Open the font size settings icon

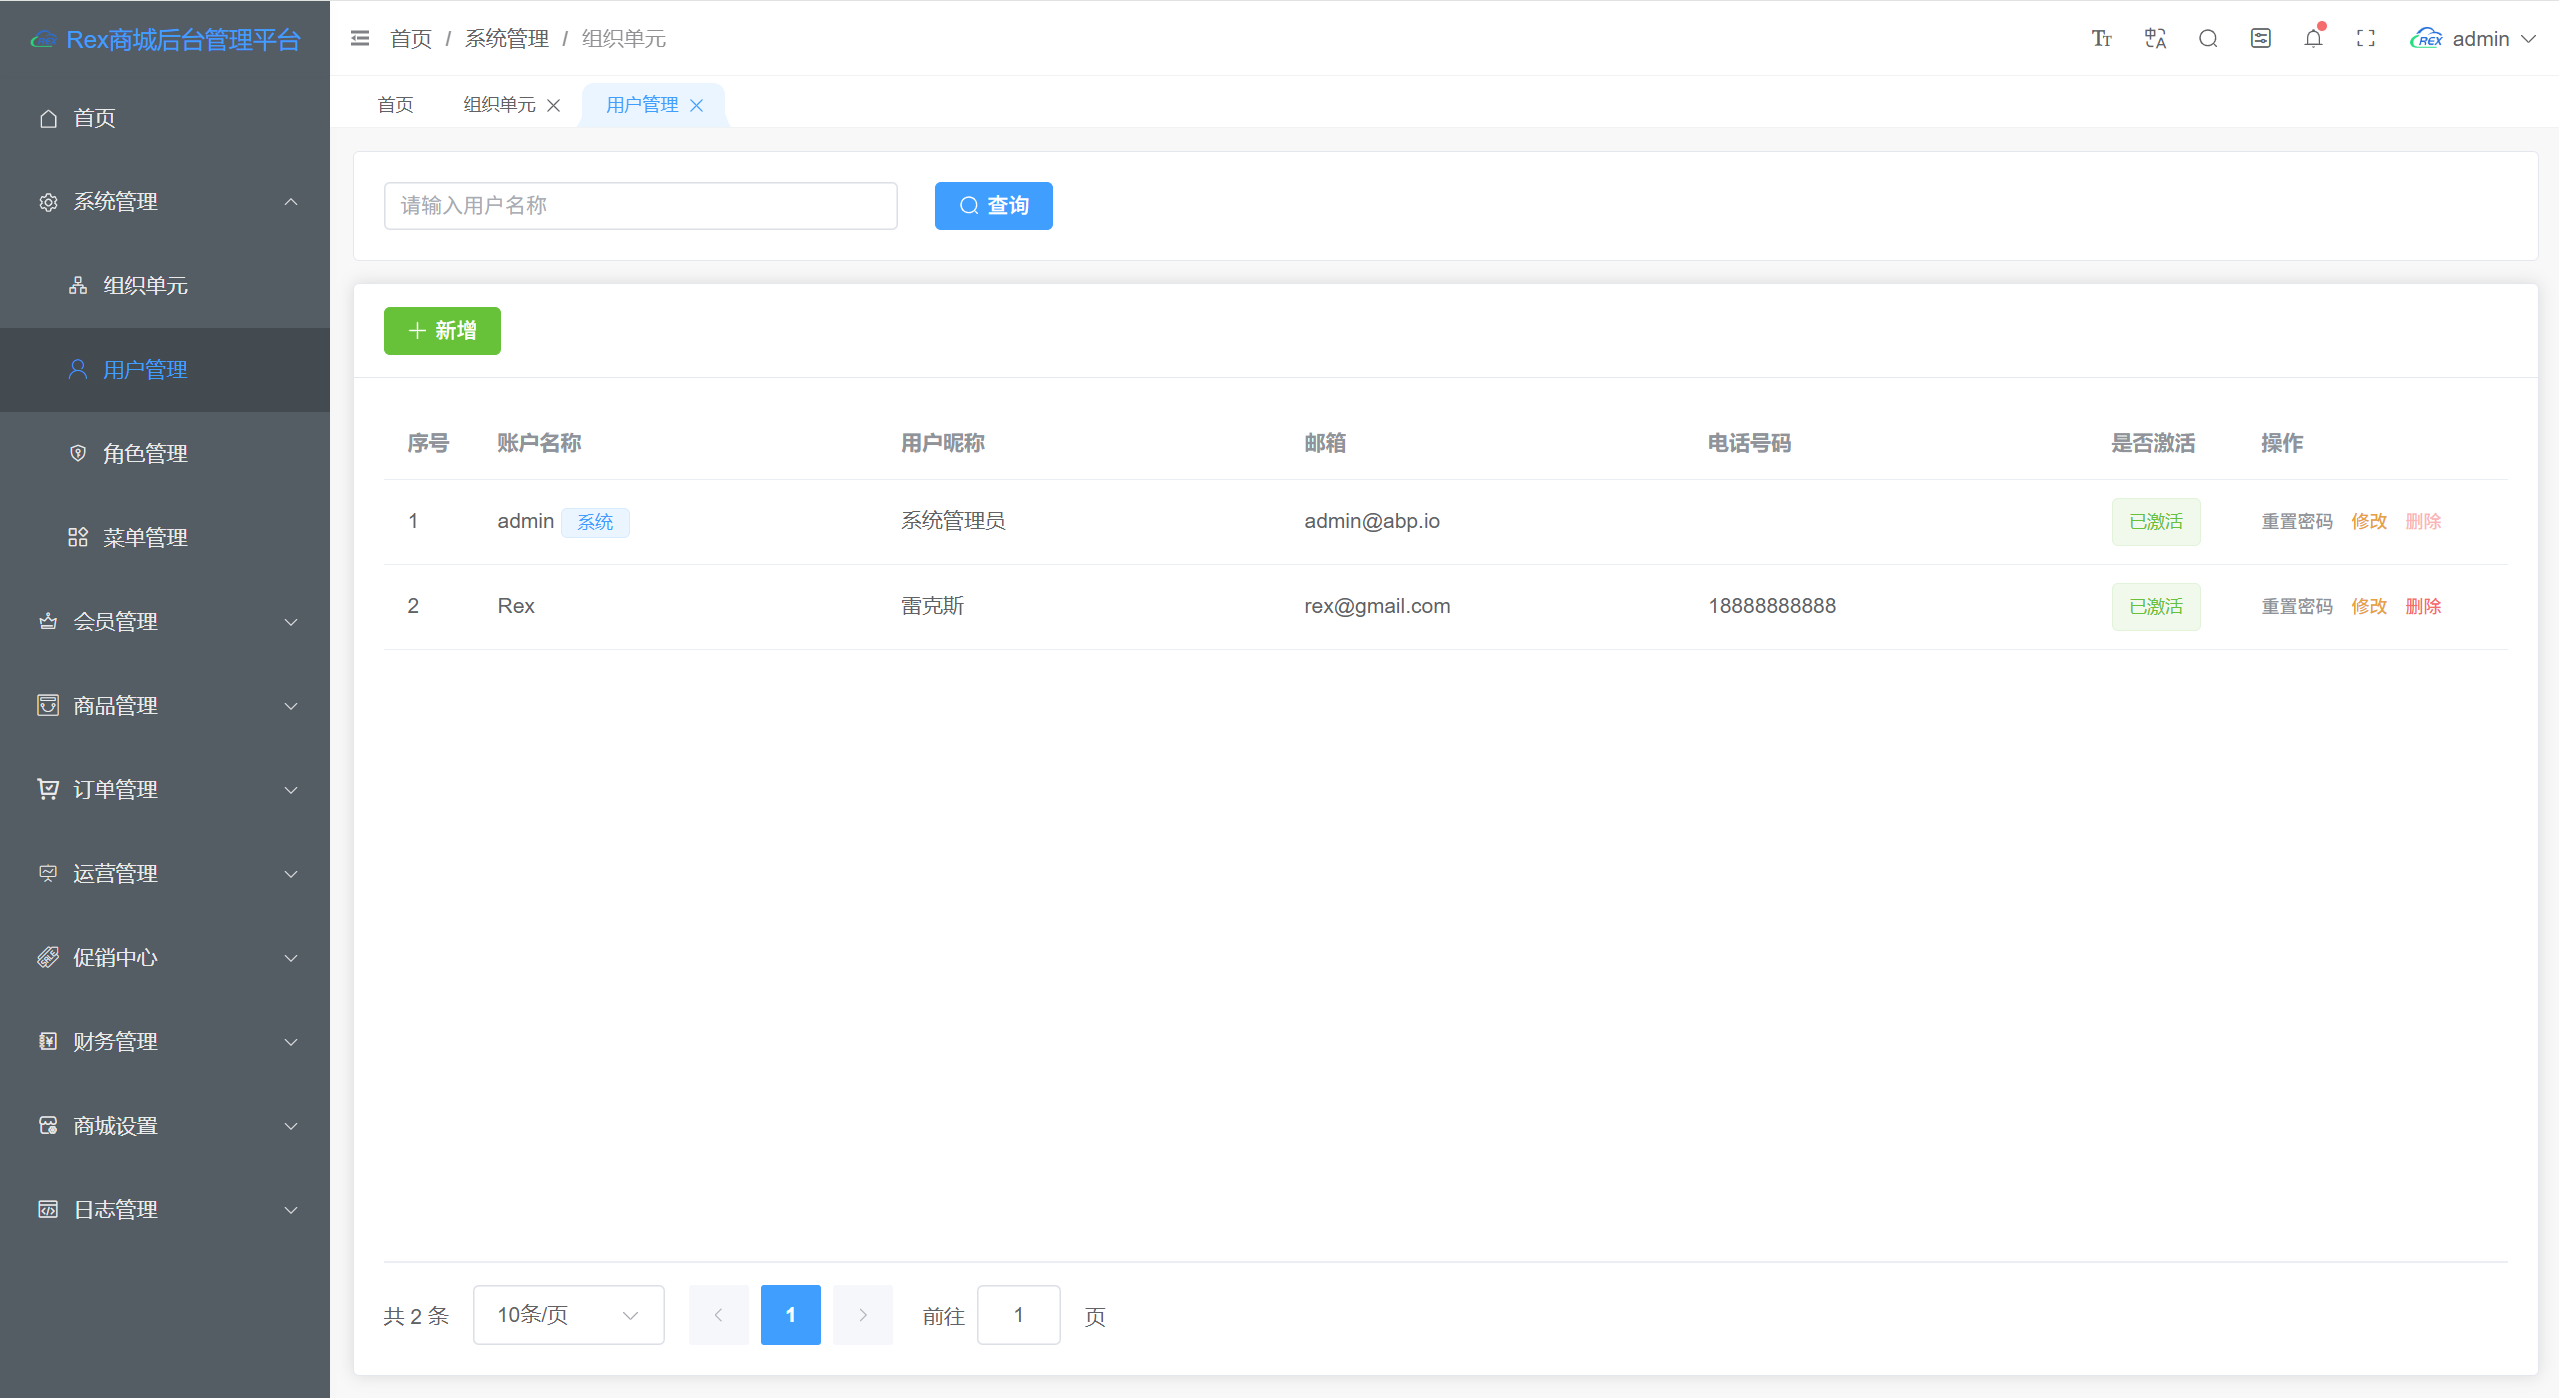tap(2101, 38)
